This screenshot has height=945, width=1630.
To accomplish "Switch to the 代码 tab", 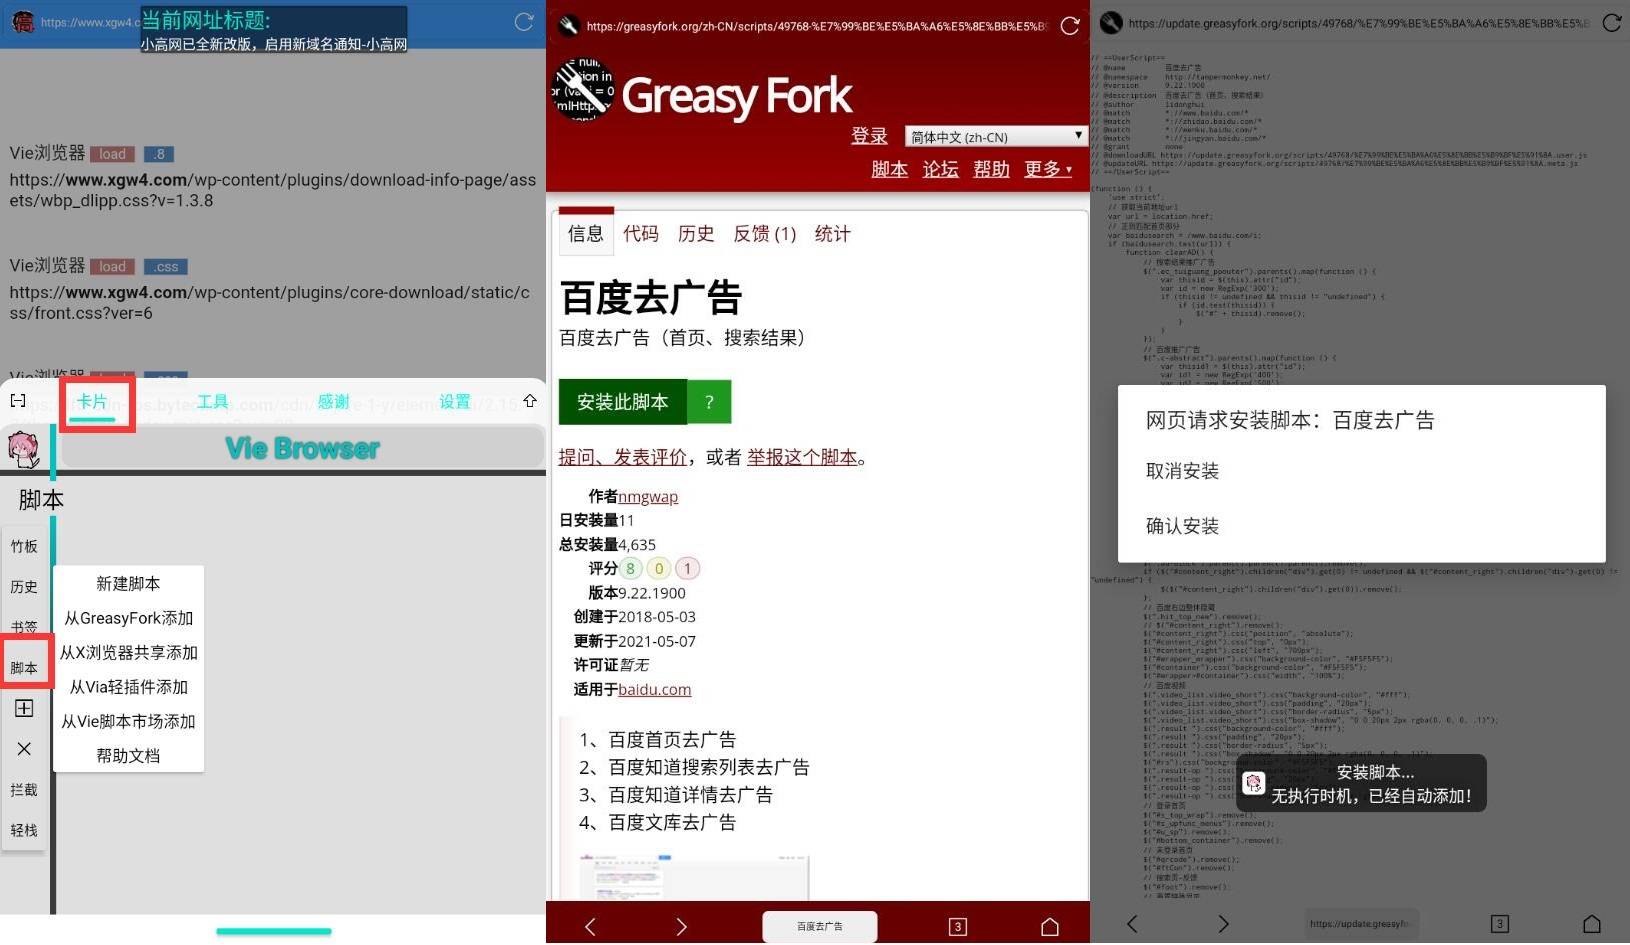I will coord(641,233).
